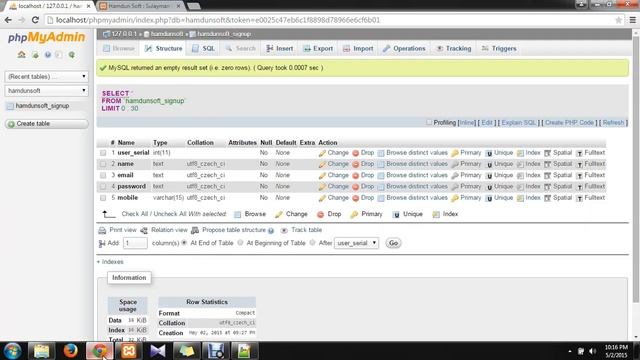Tick the checkbox for name row
Image resolution: width=640 pixels, height=360 pixels.
[103, 164]
